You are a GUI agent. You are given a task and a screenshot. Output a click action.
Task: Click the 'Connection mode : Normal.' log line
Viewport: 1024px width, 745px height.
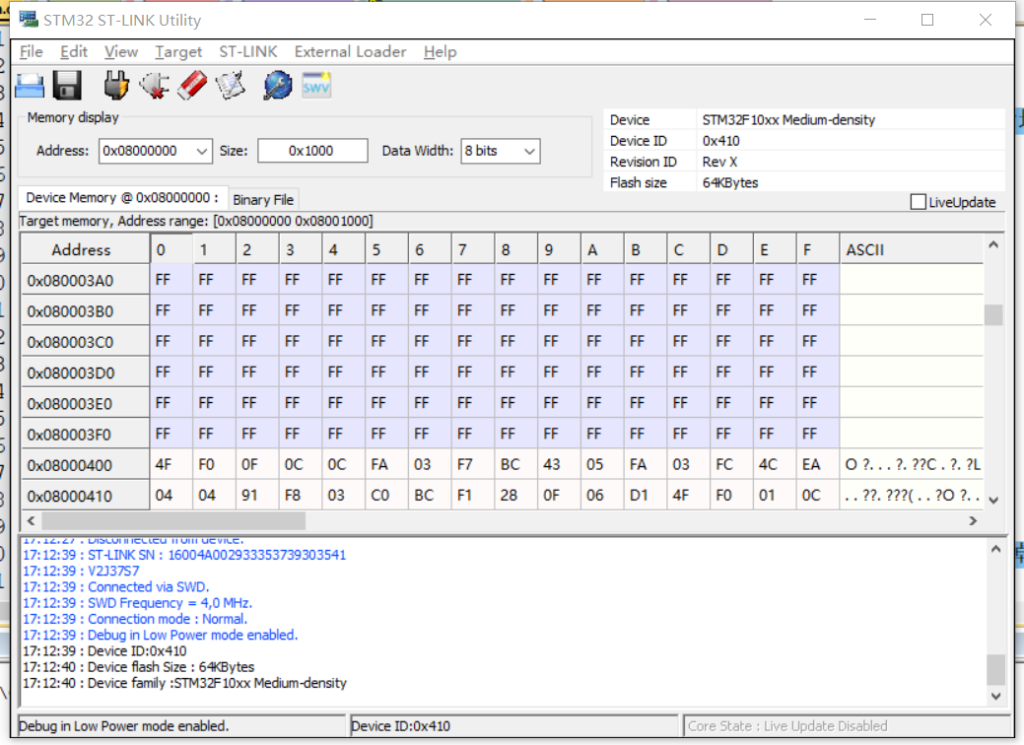135,619
